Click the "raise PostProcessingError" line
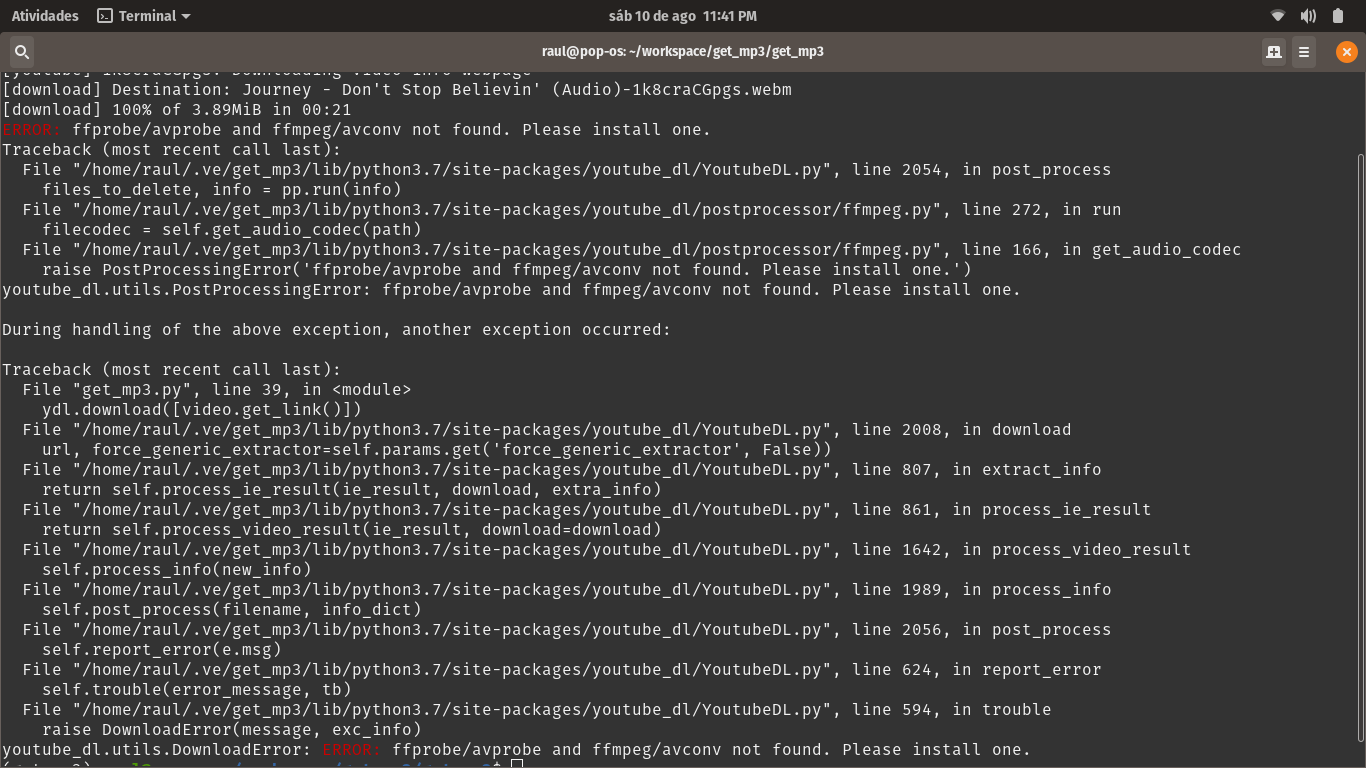The height and width of the screenshot is (768, 1366). pos(507,270)
